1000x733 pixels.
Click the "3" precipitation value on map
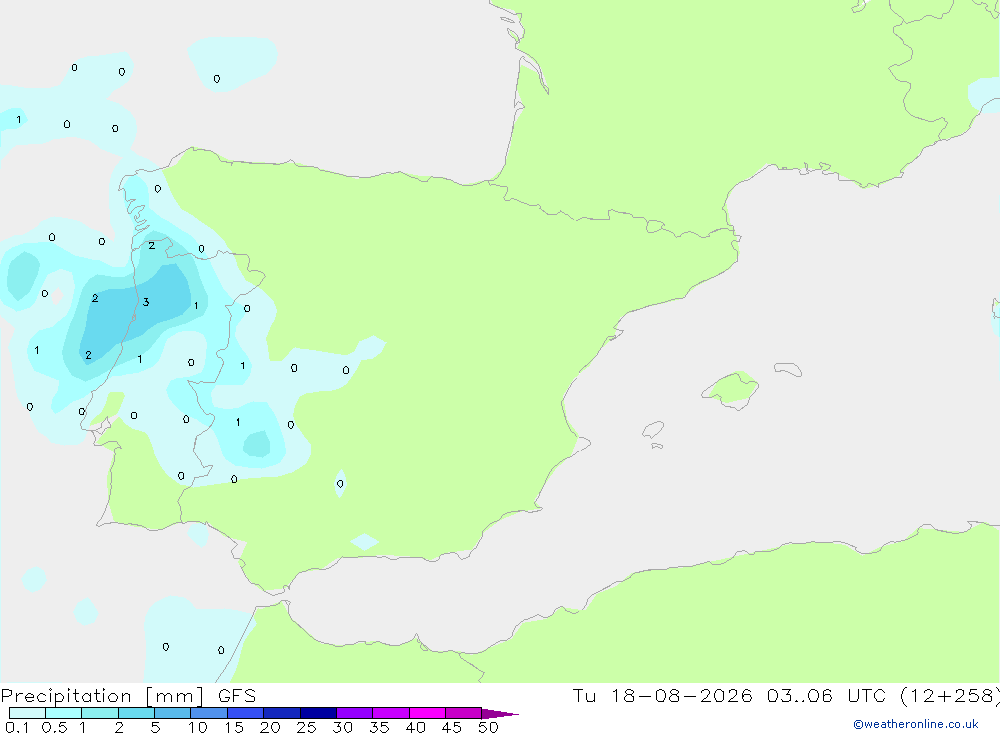click(x=146, y=302)
